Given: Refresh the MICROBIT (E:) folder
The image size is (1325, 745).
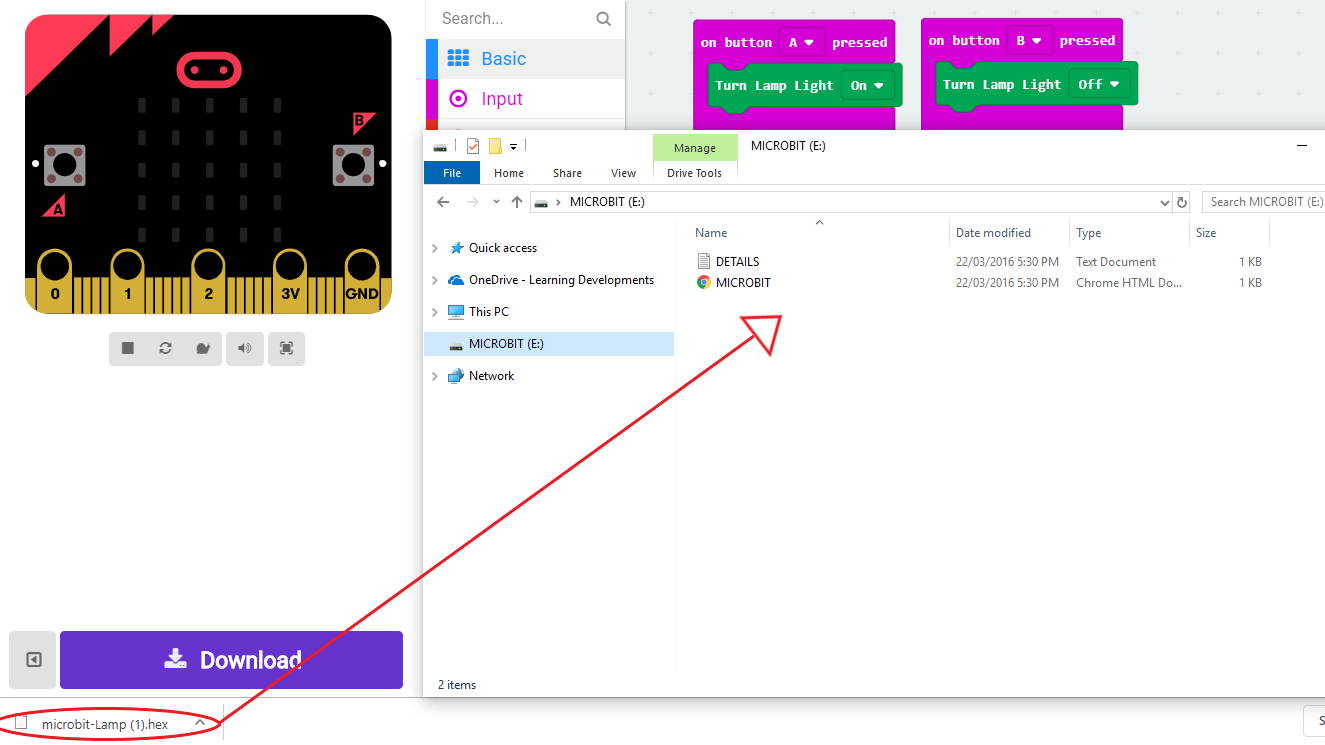Looking at the screenshot, I should point(1182,202).
